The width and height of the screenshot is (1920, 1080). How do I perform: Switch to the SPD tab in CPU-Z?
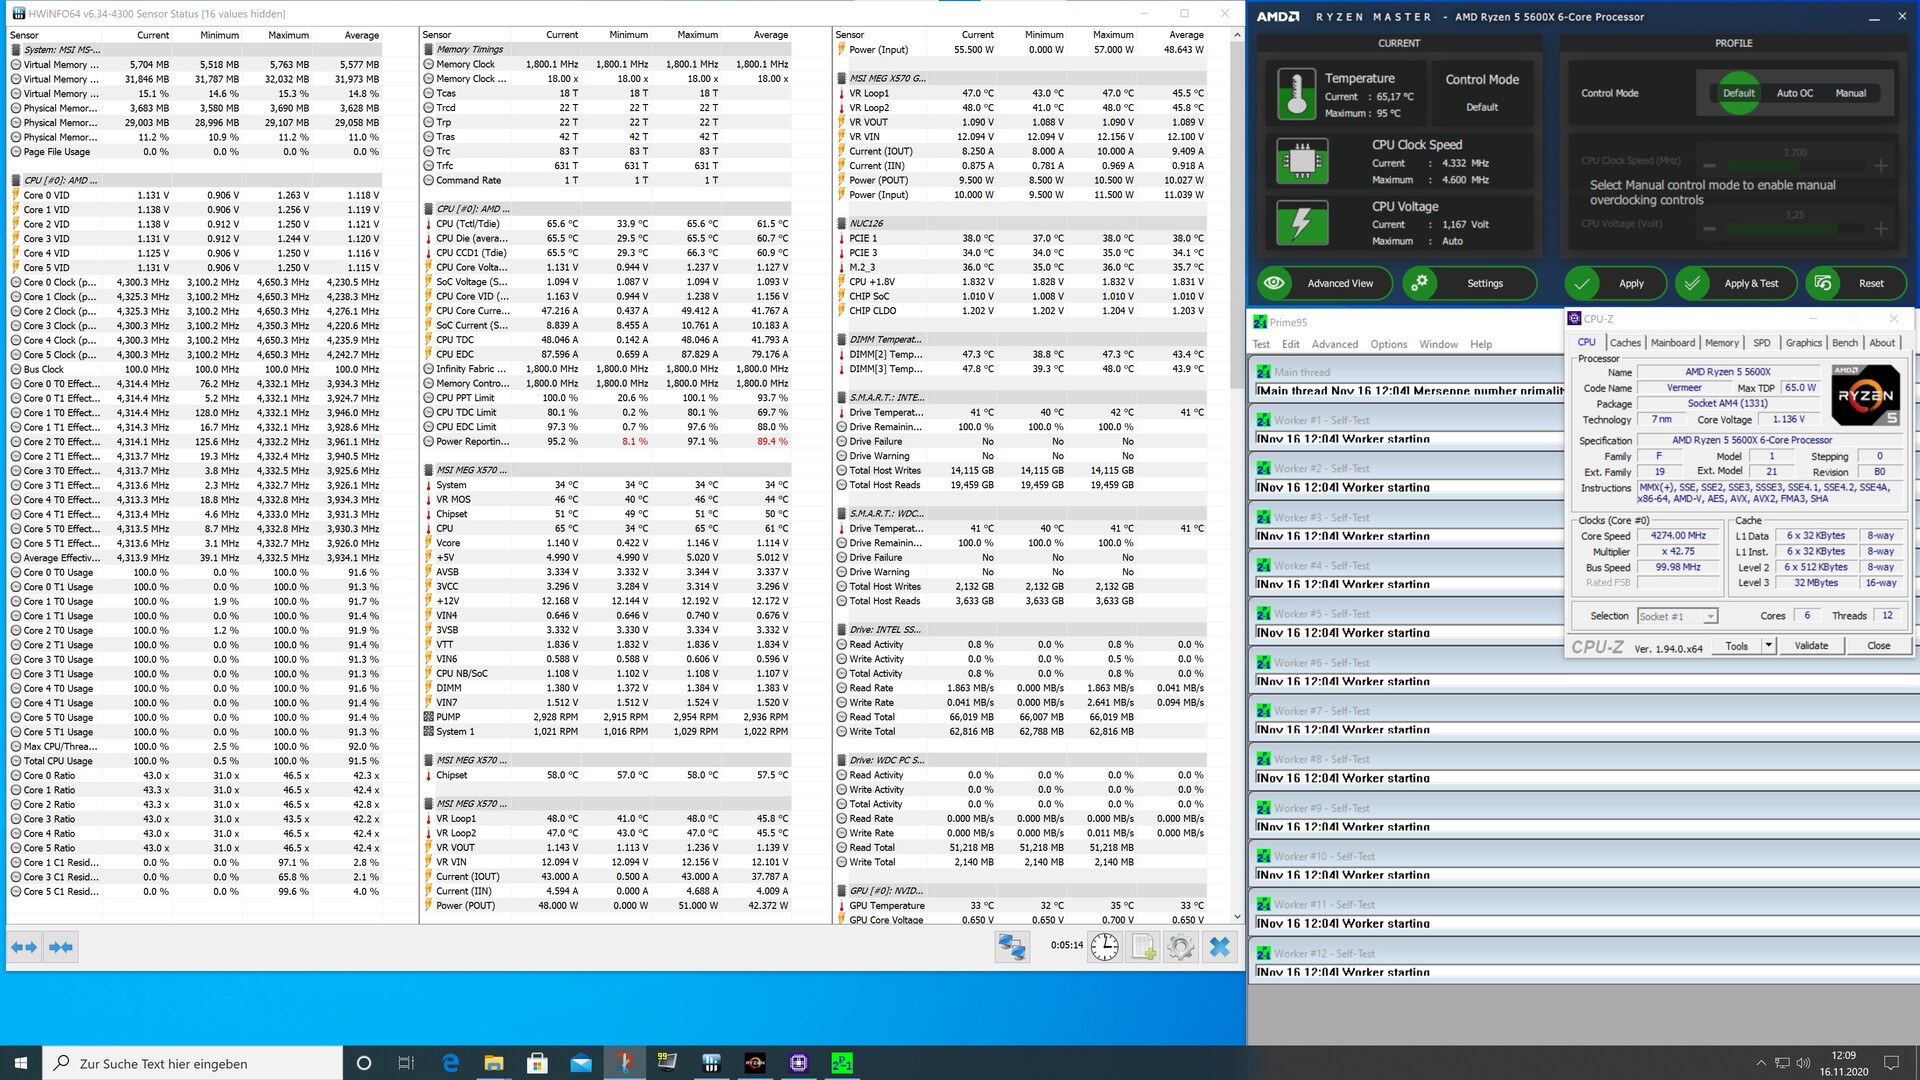point(1762,343)
